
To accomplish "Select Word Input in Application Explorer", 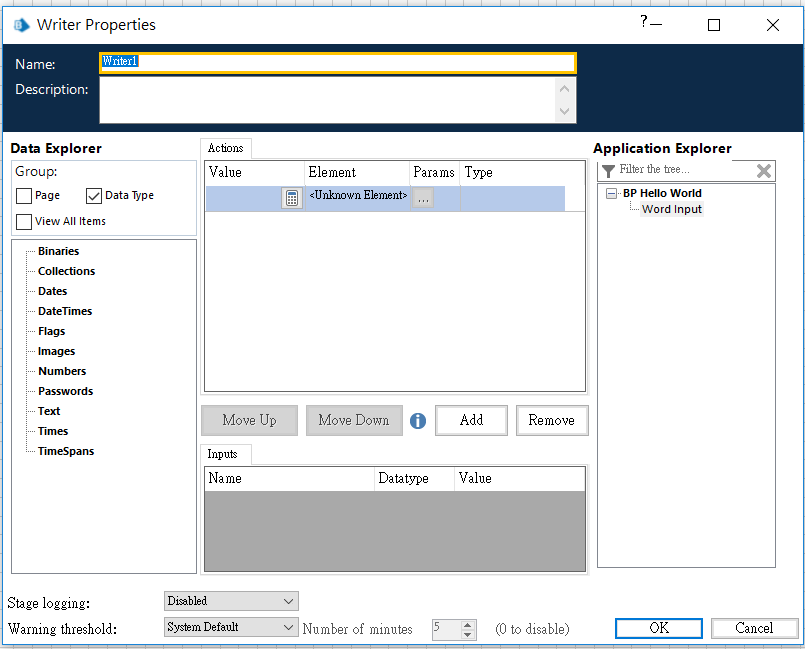I will 672,209.
